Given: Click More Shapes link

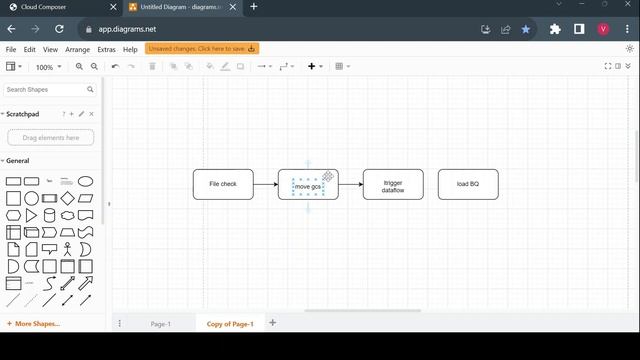Looking at the screenshot, I should point(33,324).
